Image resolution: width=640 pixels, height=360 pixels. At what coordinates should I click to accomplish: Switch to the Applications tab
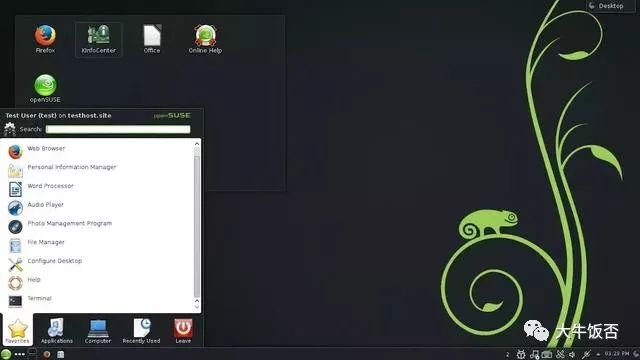tap(57, 331)
